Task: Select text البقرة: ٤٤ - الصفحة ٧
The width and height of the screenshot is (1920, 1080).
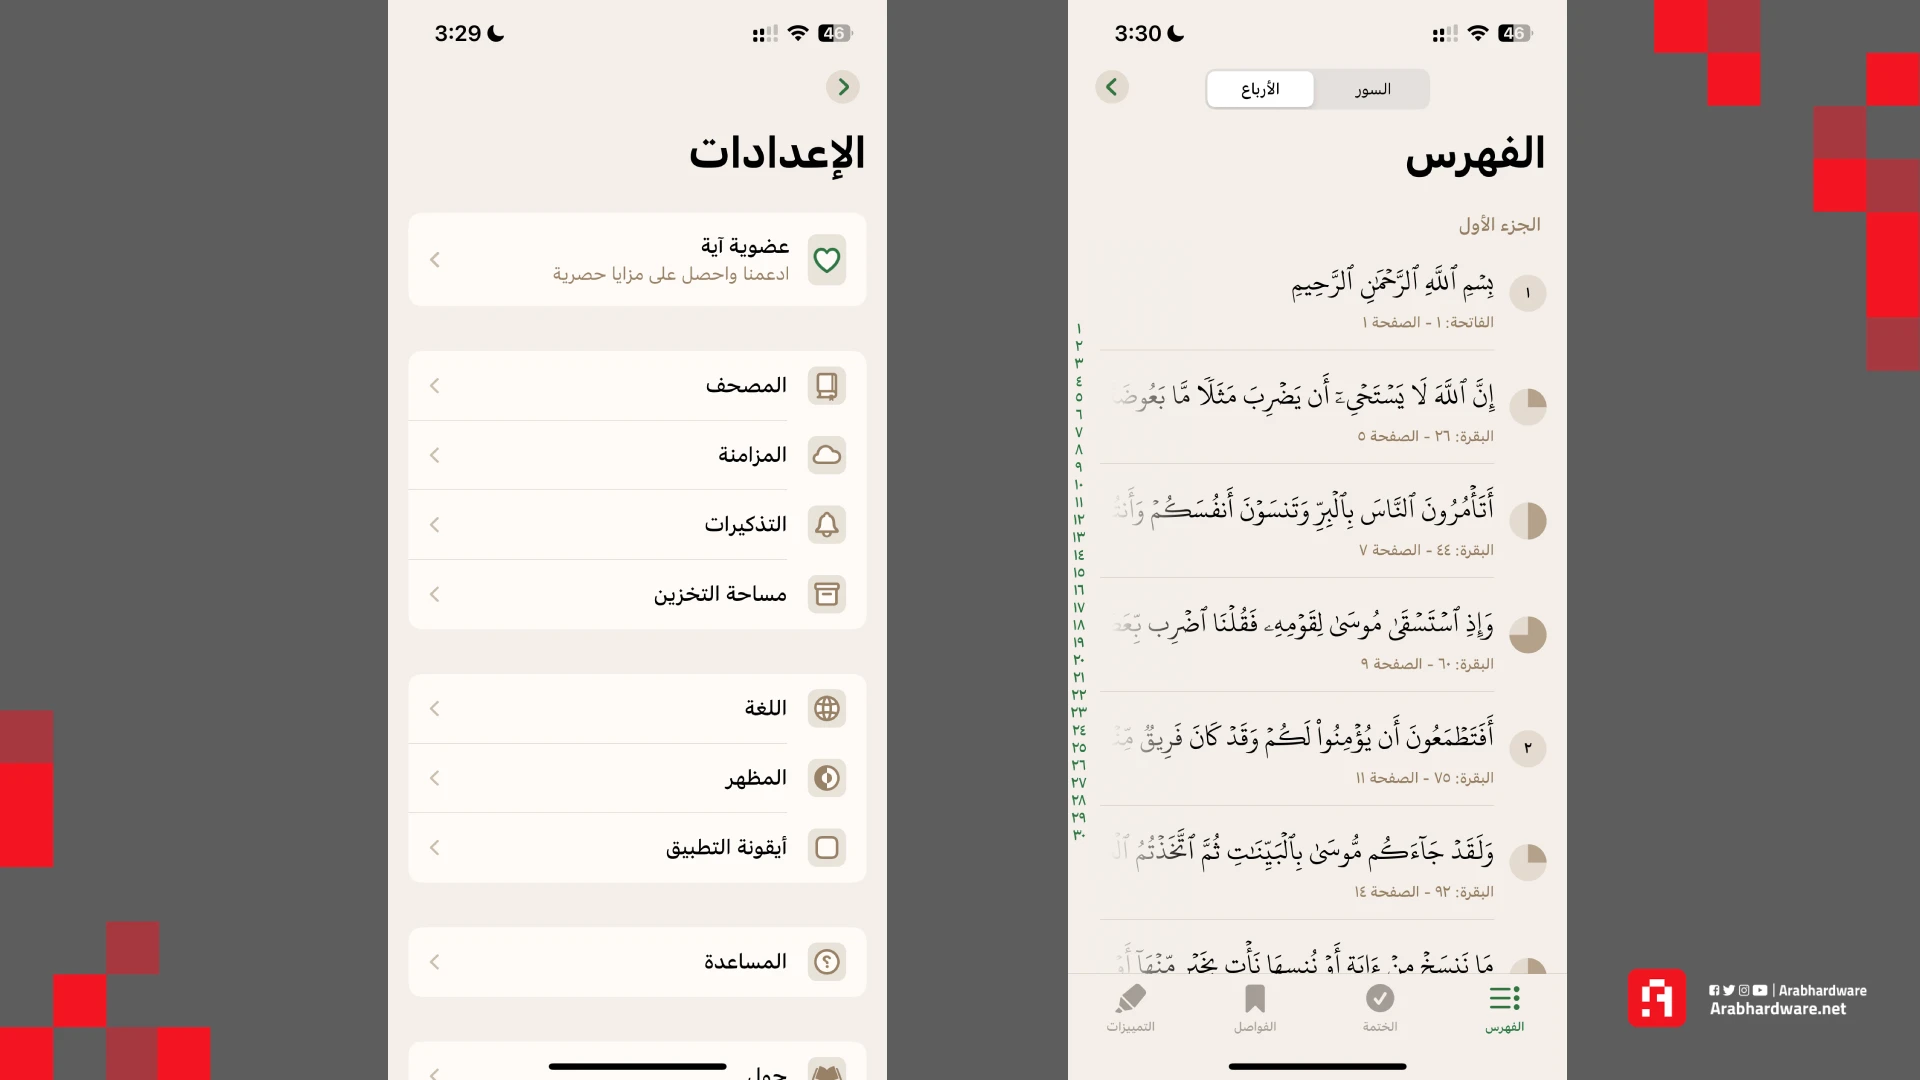Action: point(1426,550)
